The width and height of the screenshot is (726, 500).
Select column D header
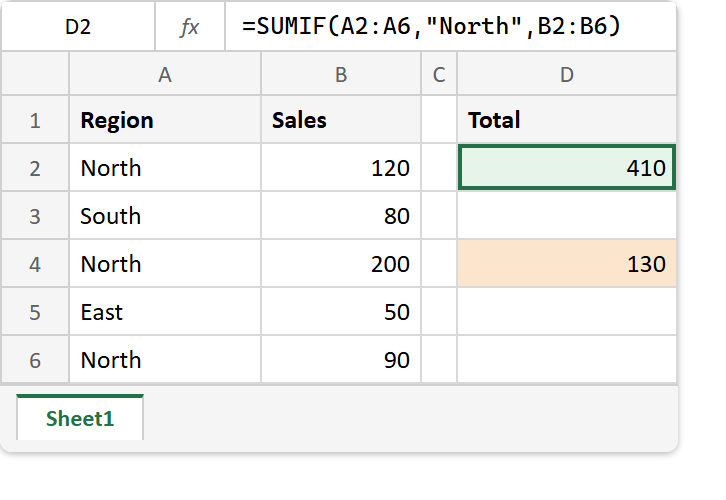click(567, 74)
